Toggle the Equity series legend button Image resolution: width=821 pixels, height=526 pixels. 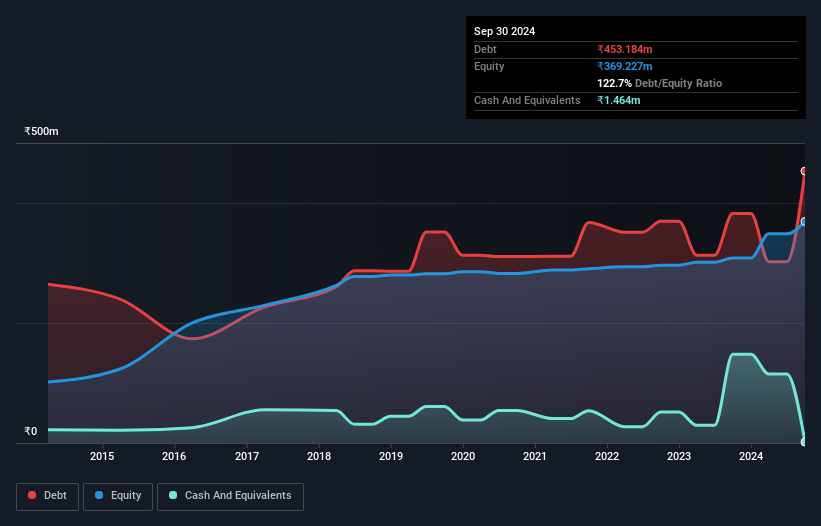pyautogui.click(x=118, y=496)
